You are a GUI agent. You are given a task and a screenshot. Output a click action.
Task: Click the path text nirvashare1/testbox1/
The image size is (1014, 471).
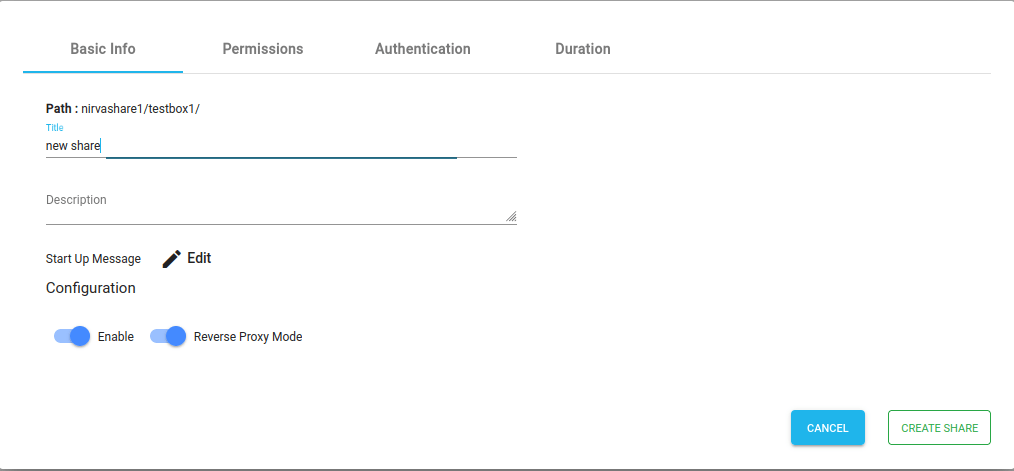[140, 109]
